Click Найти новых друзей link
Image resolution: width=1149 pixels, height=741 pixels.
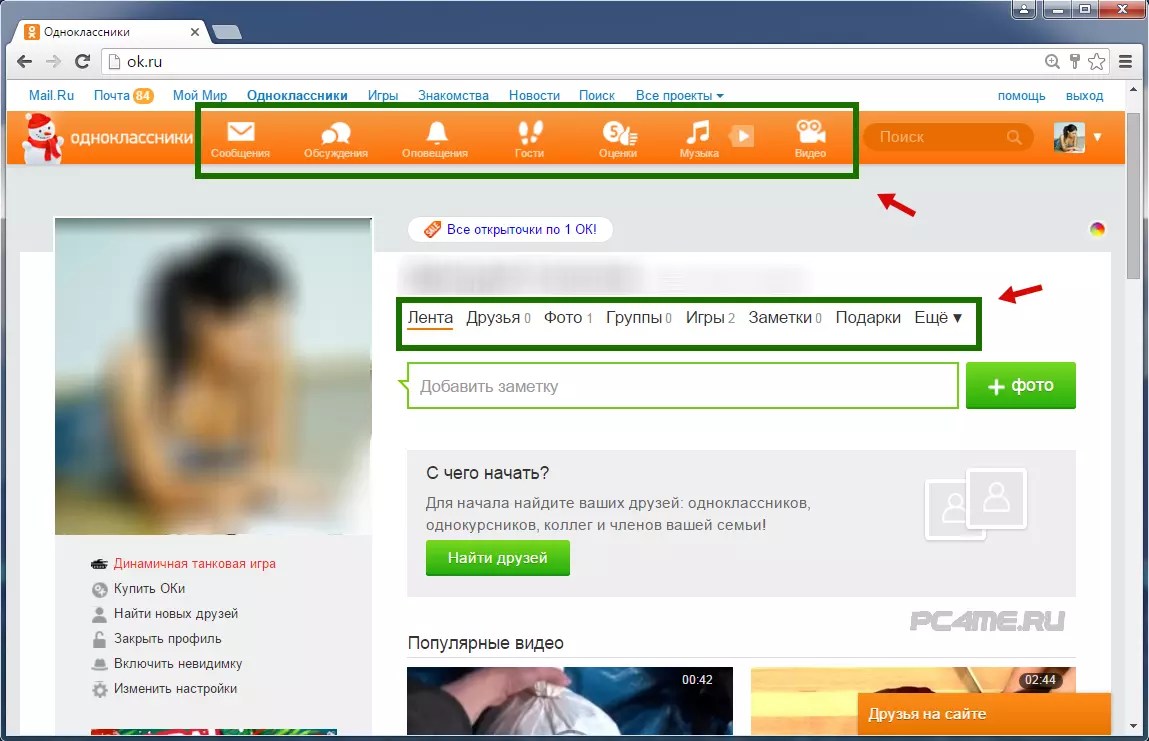(x=176, y=613)
